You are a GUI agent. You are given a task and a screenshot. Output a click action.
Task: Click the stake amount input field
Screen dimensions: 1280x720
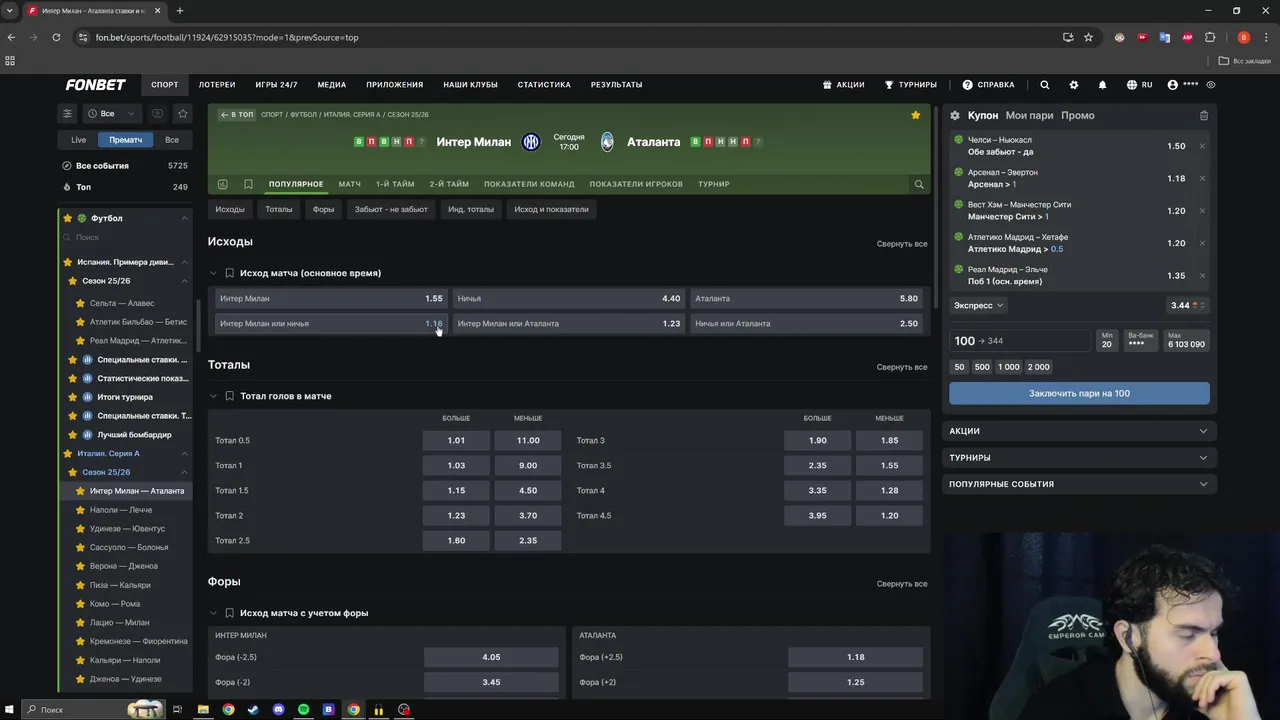(1020, 341)
